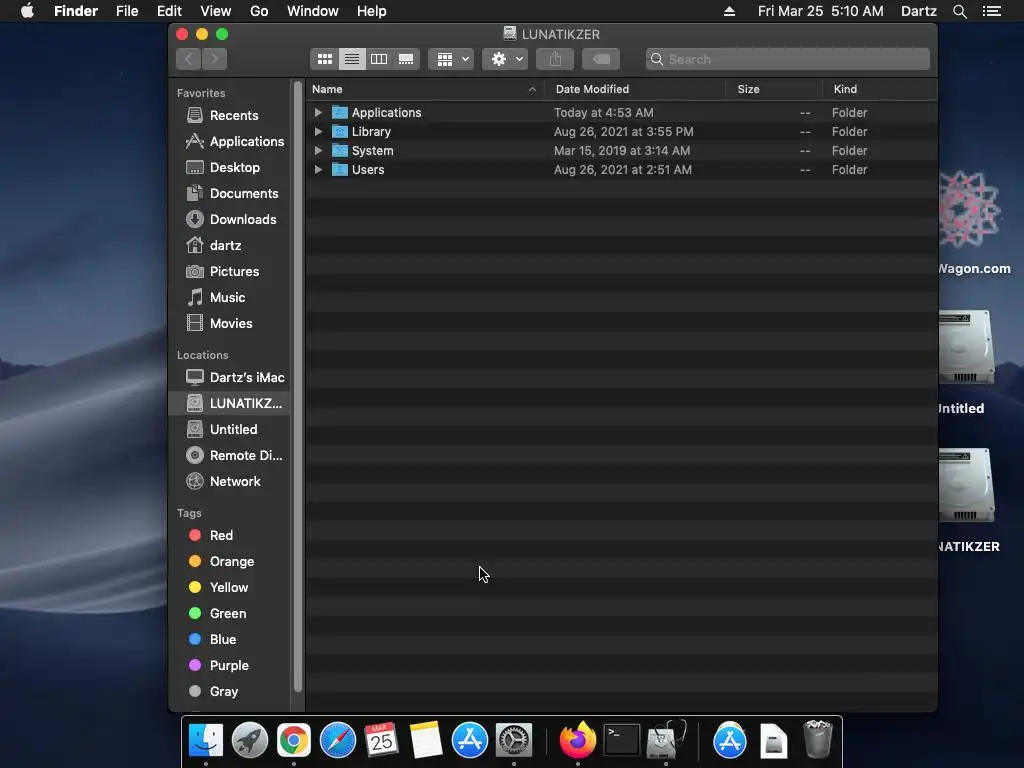
Task: Filter by the Yellow tag
Action: [x=231, y=588]
